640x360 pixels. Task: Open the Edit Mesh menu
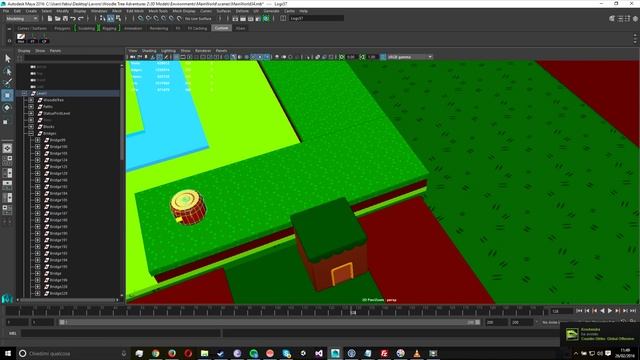pos(135,11)
